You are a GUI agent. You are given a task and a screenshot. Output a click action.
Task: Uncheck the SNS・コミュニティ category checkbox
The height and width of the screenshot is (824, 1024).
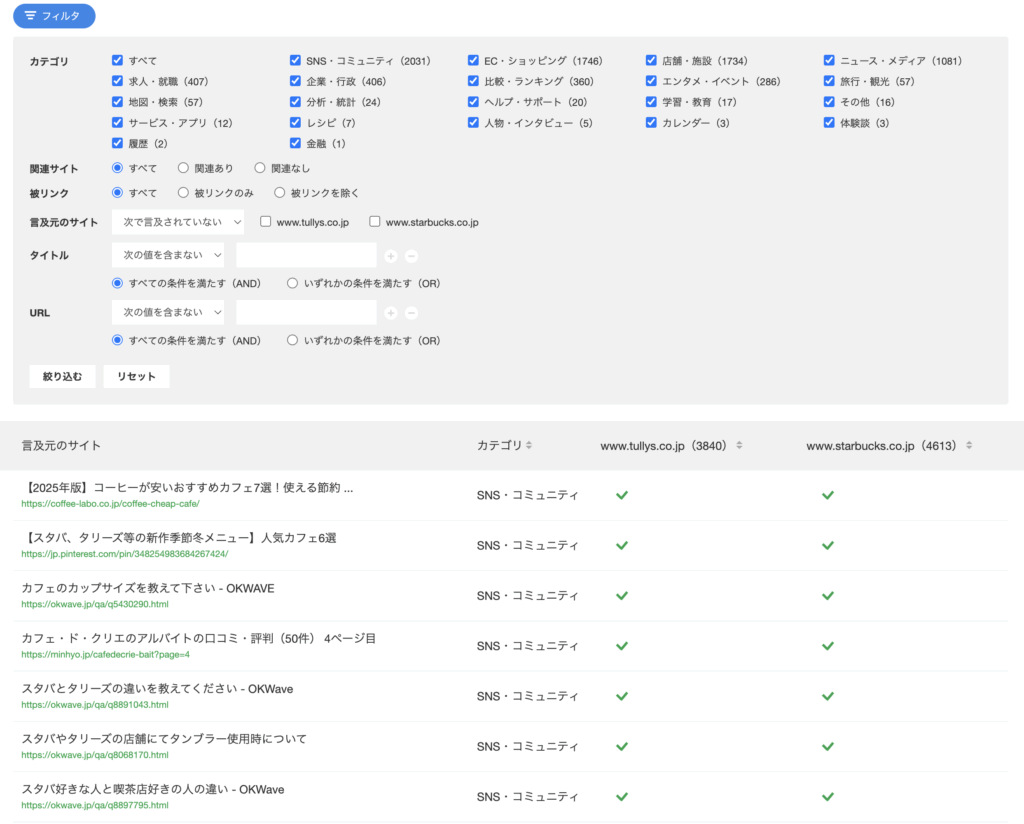pyautogui.click(x=295, y=61)
